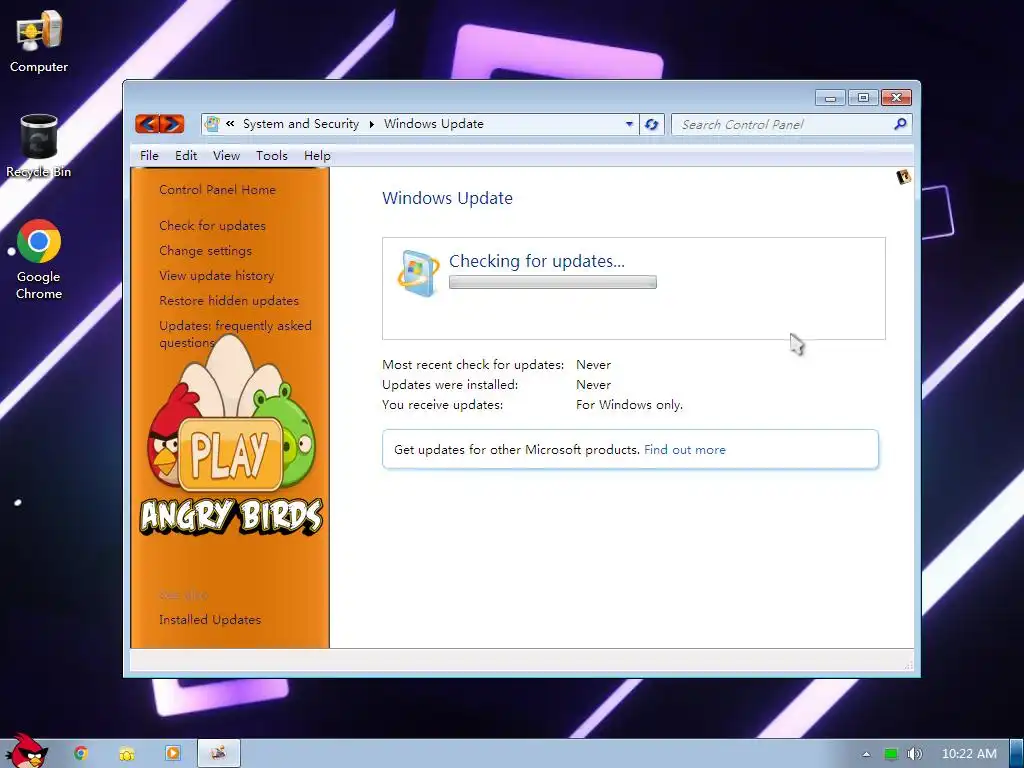Show hidden tray icons arrow
Viewport: 1024px width, 768px height.
click(866, 754)
